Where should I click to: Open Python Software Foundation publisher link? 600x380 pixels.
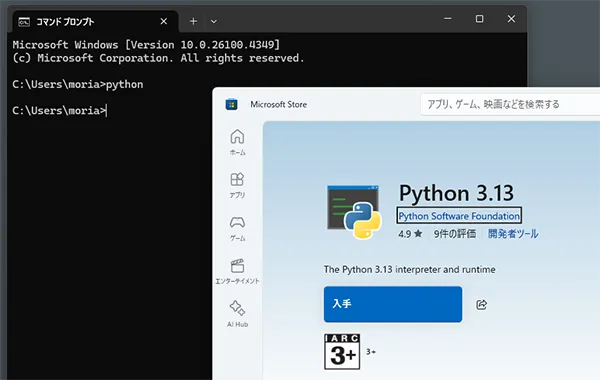(459, 216)
